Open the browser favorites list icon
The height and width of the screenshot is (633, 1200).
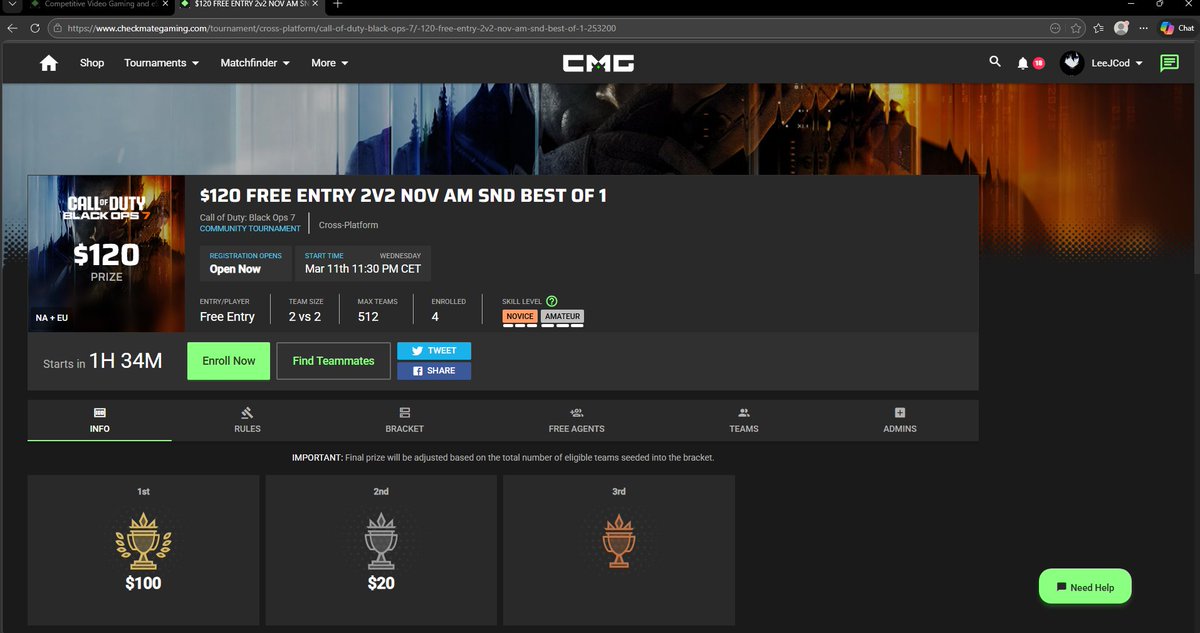1099,28
